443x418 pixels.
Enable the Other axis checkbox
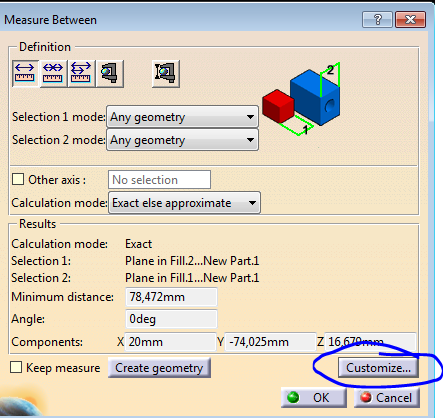pos(18,179)
